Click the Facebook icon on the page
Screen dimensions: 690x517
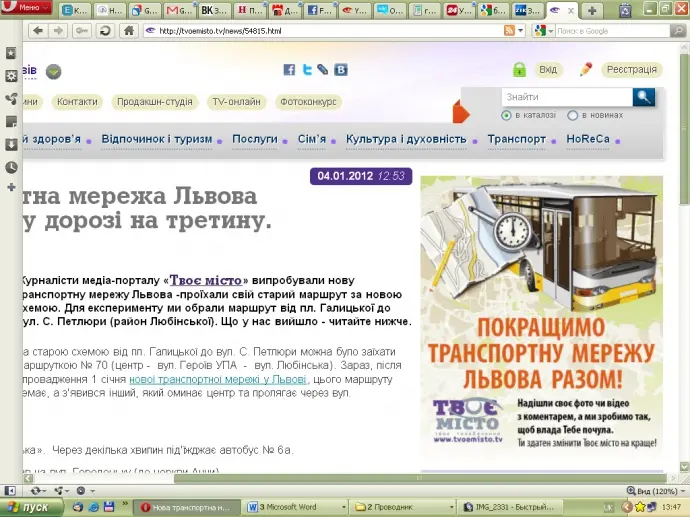289,70
